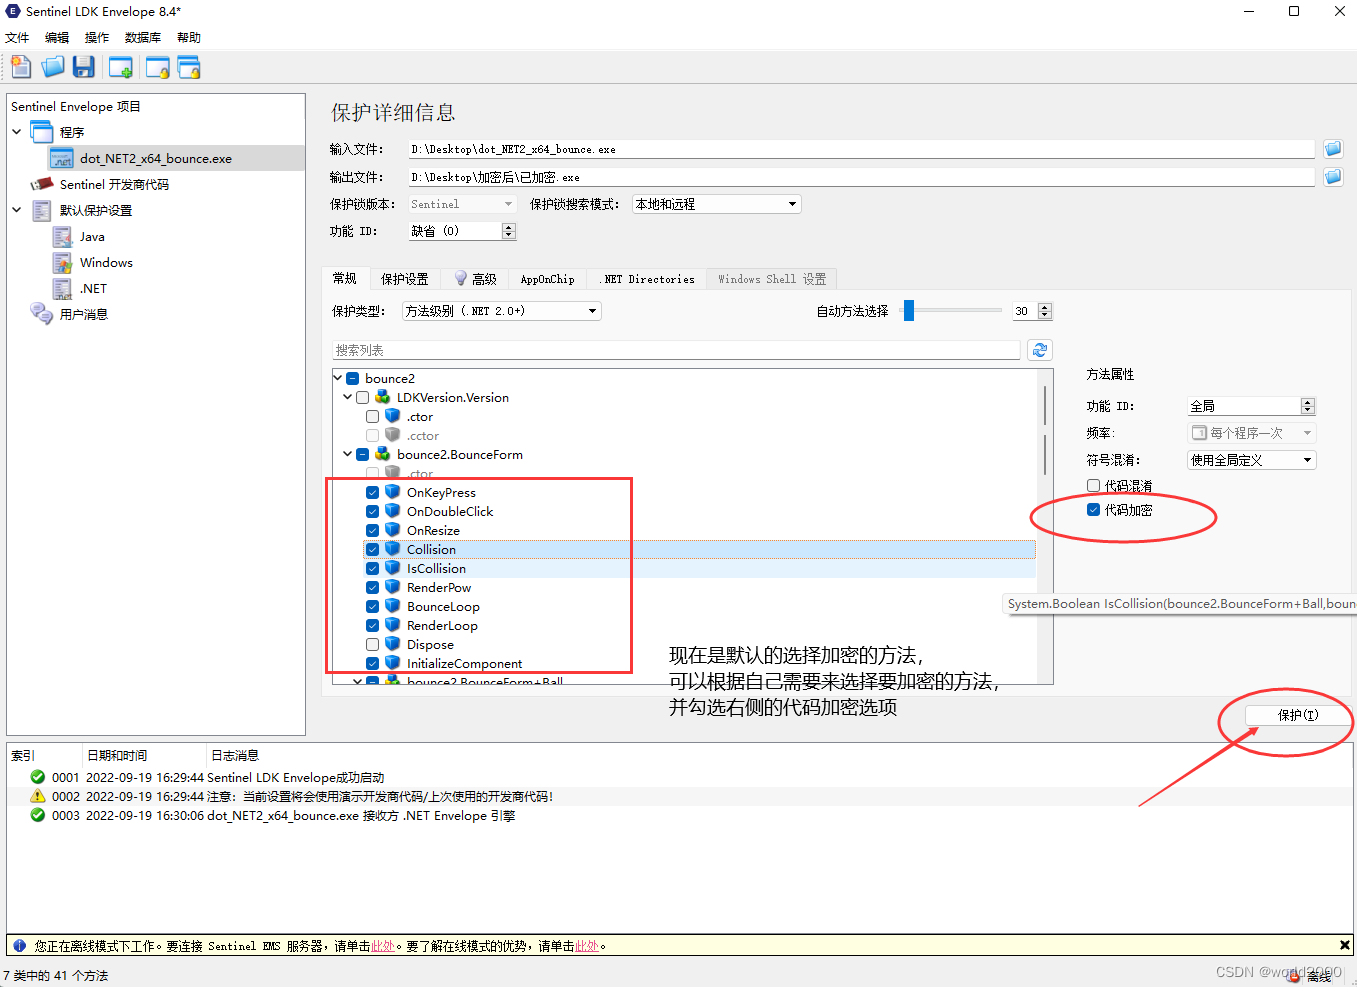The height and width of the screenshot is (987, 1357).
Task: Open 符号混淆 global definition dropdown
Action: pos(1251,460)
